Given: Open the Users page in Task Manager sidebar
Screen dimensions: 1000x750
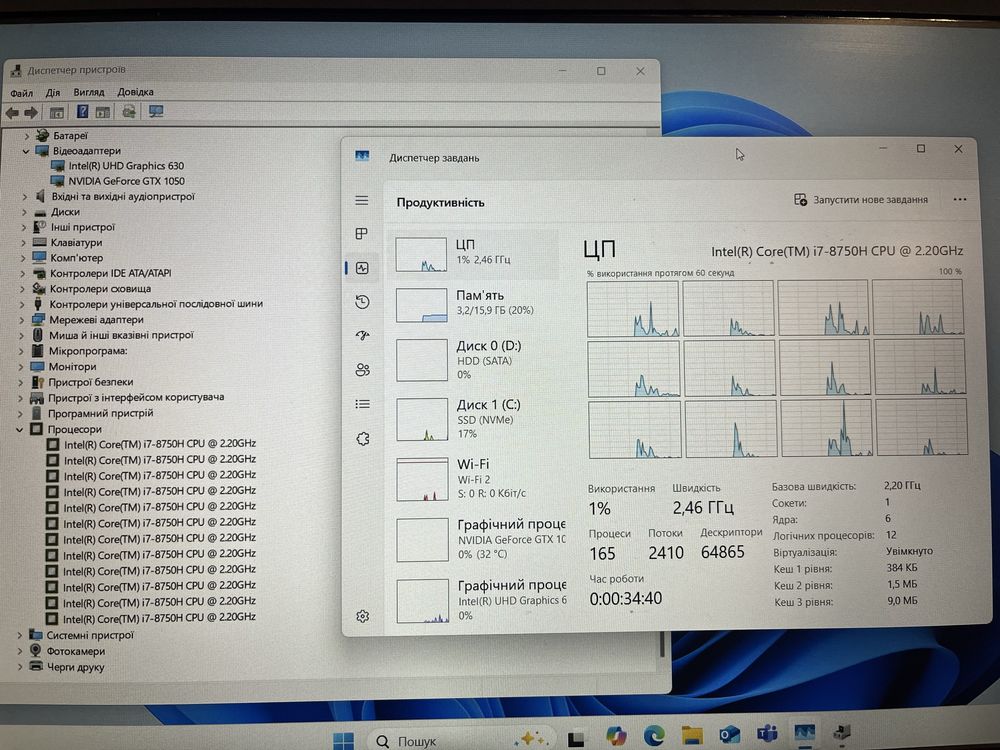Looking at the screenshot, I should coord(362,370).
